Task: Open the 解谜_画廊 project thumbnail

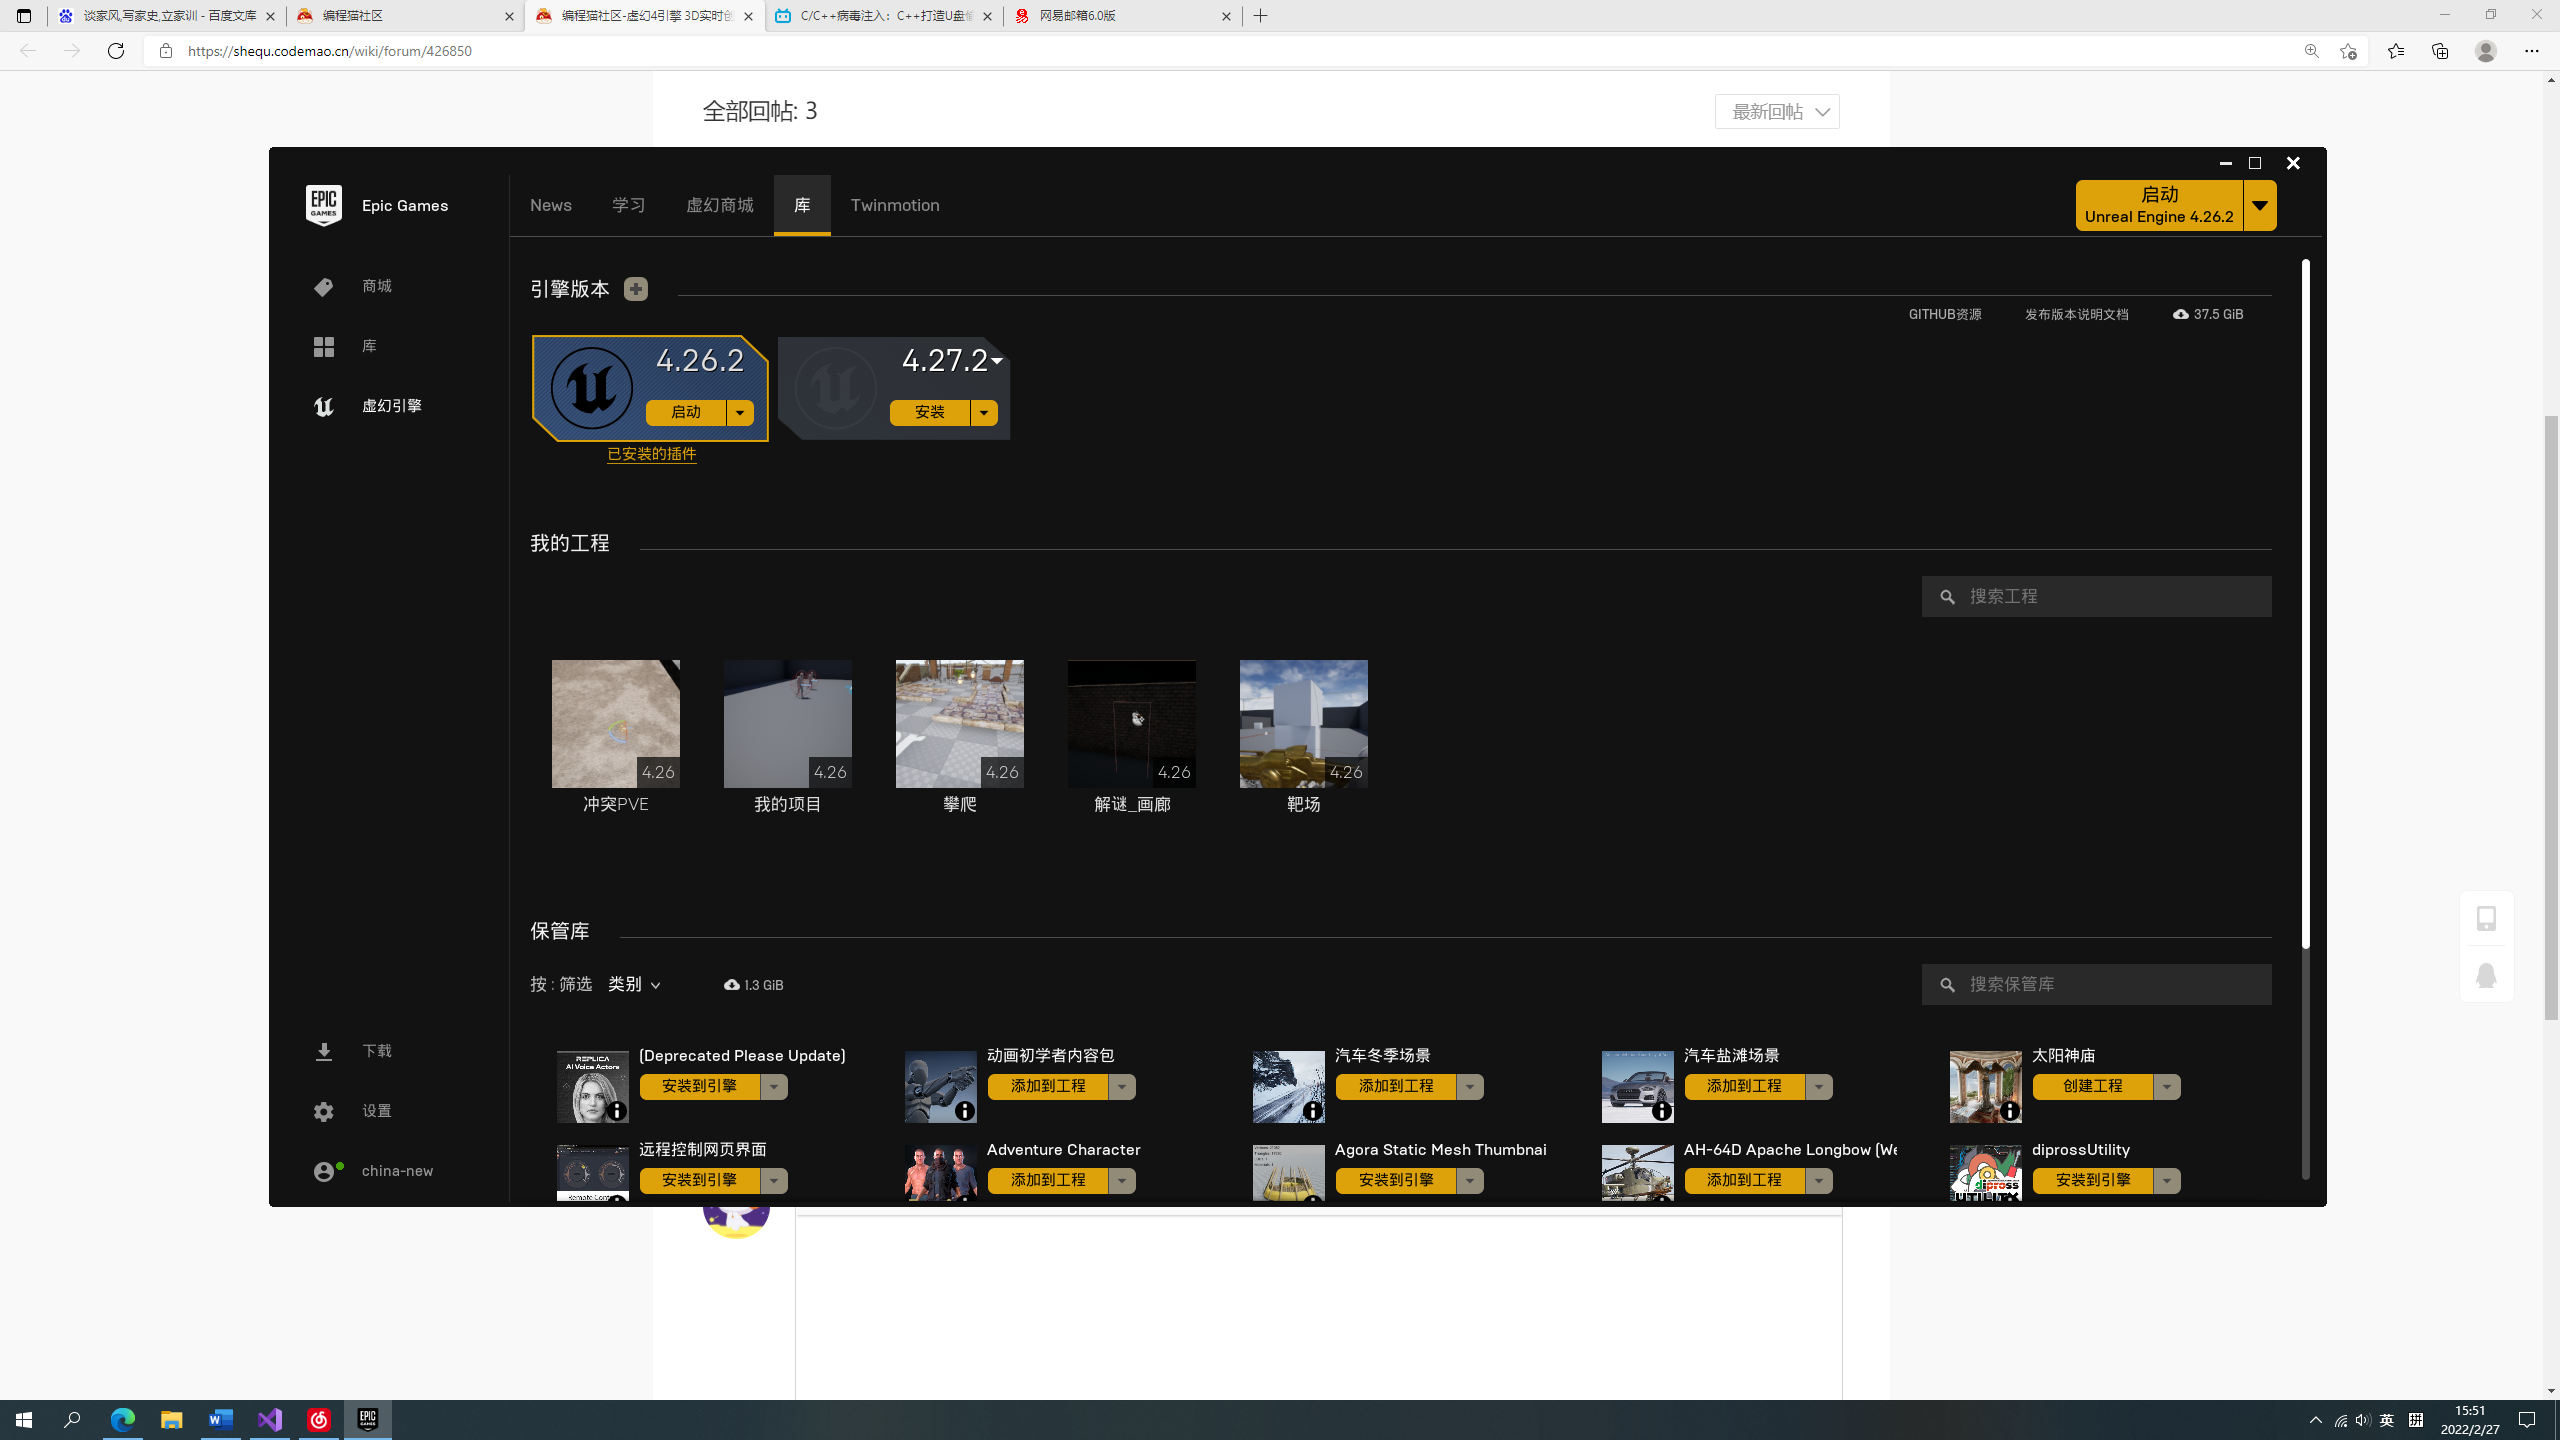Action: tap(1132, 724)
